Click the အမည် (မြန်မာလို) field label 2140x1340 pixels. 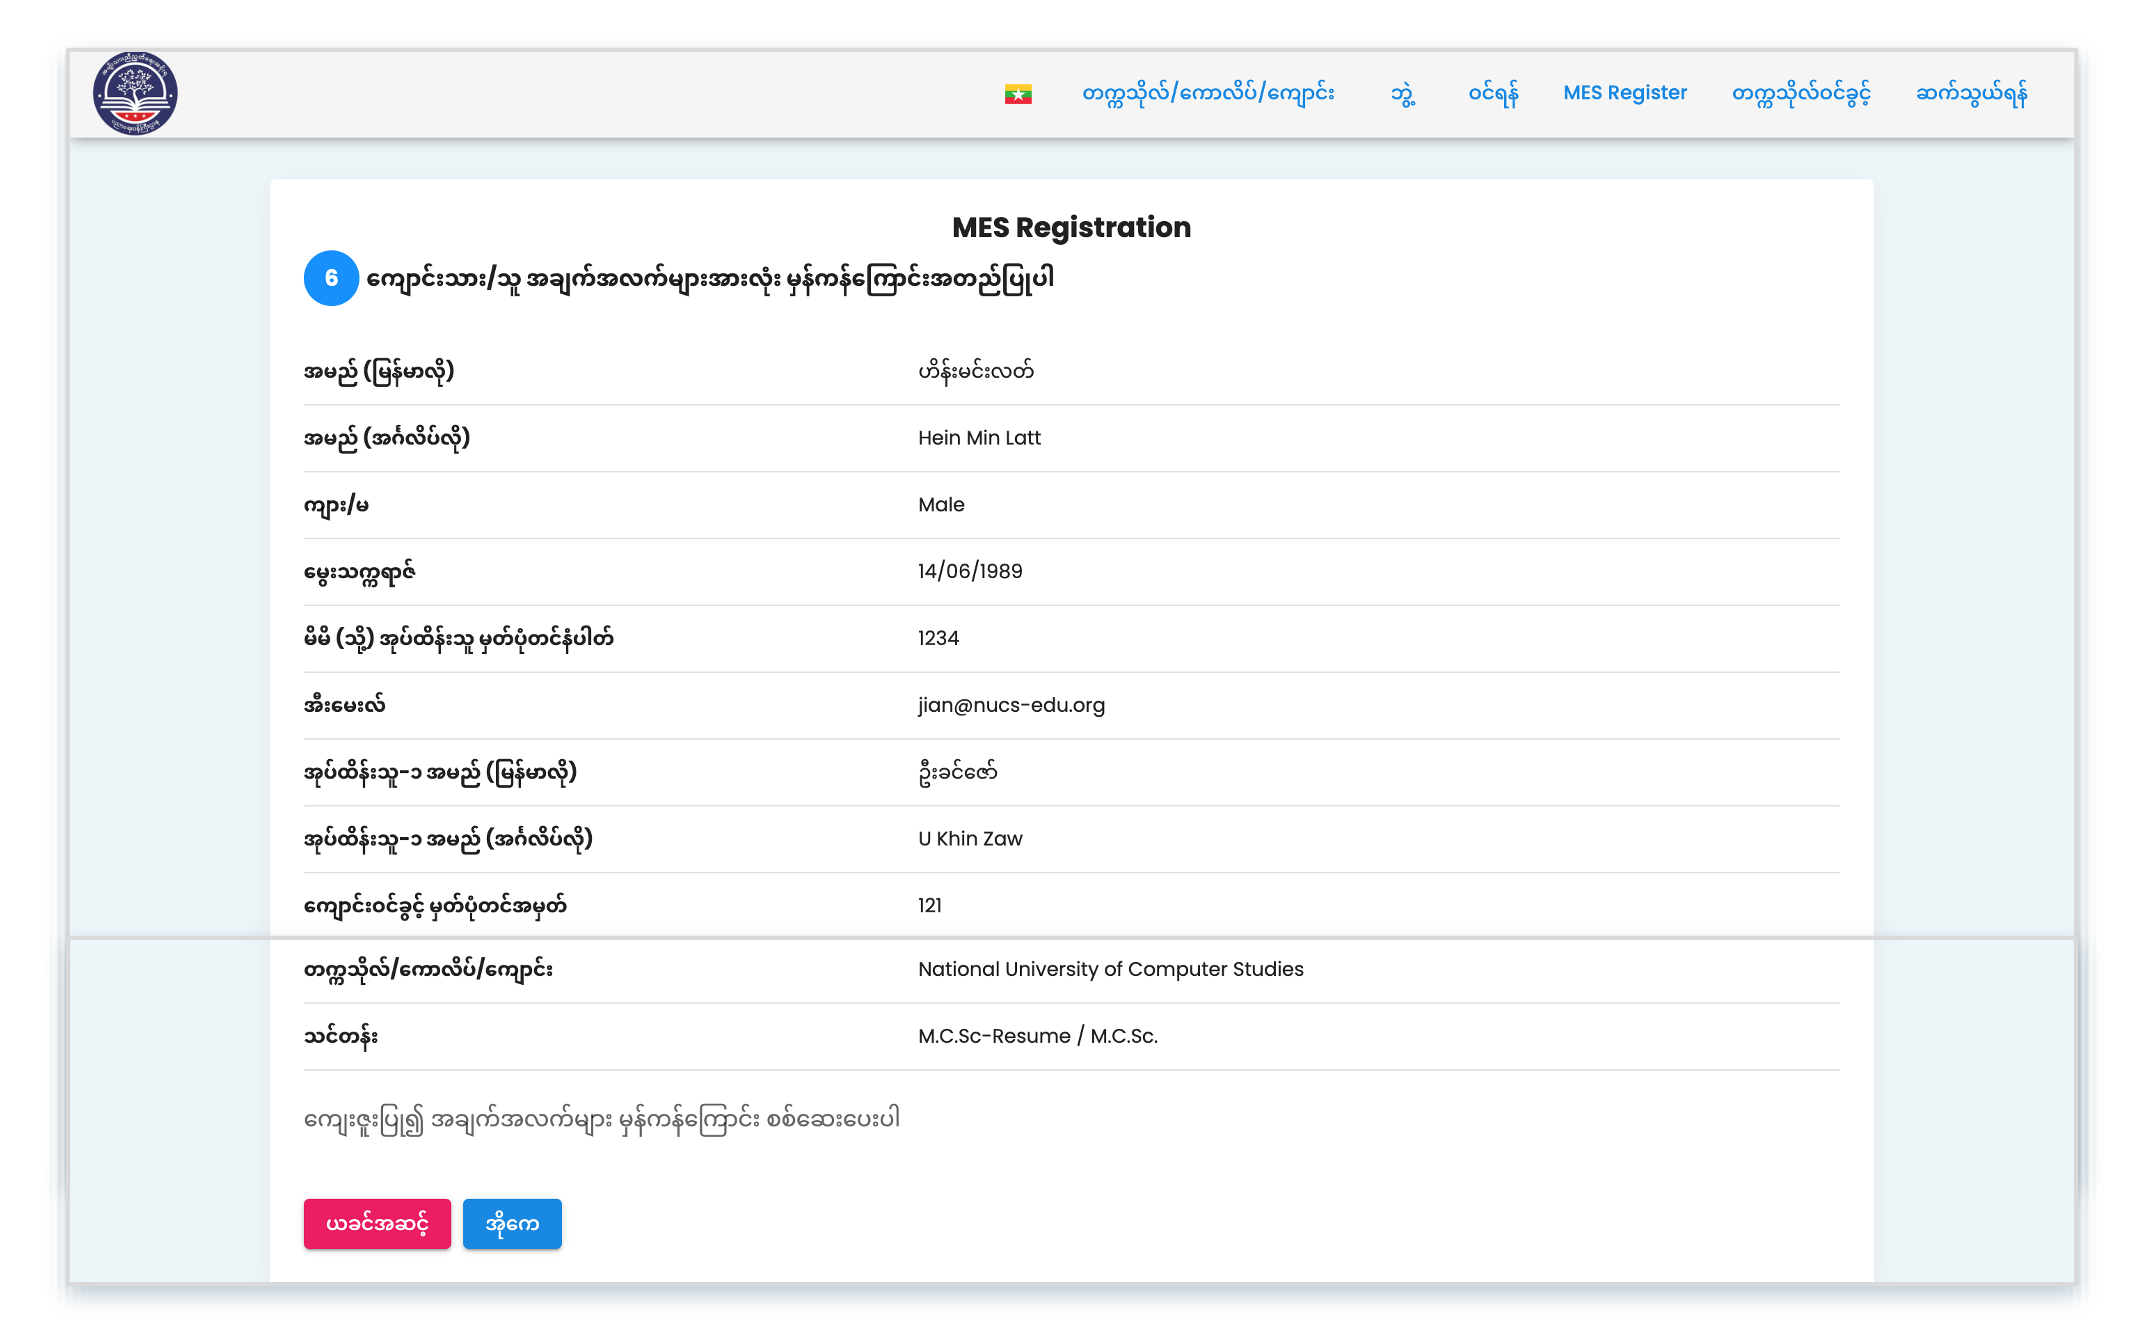(379, 371)
